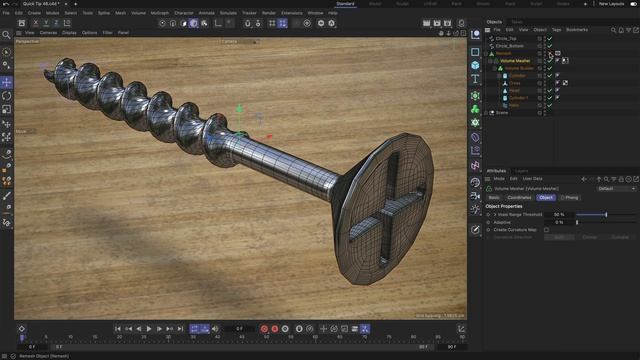Toggle Circle_Top enable checkmark
The width and height of the screenshot is (640, 360).
point(549,38)
